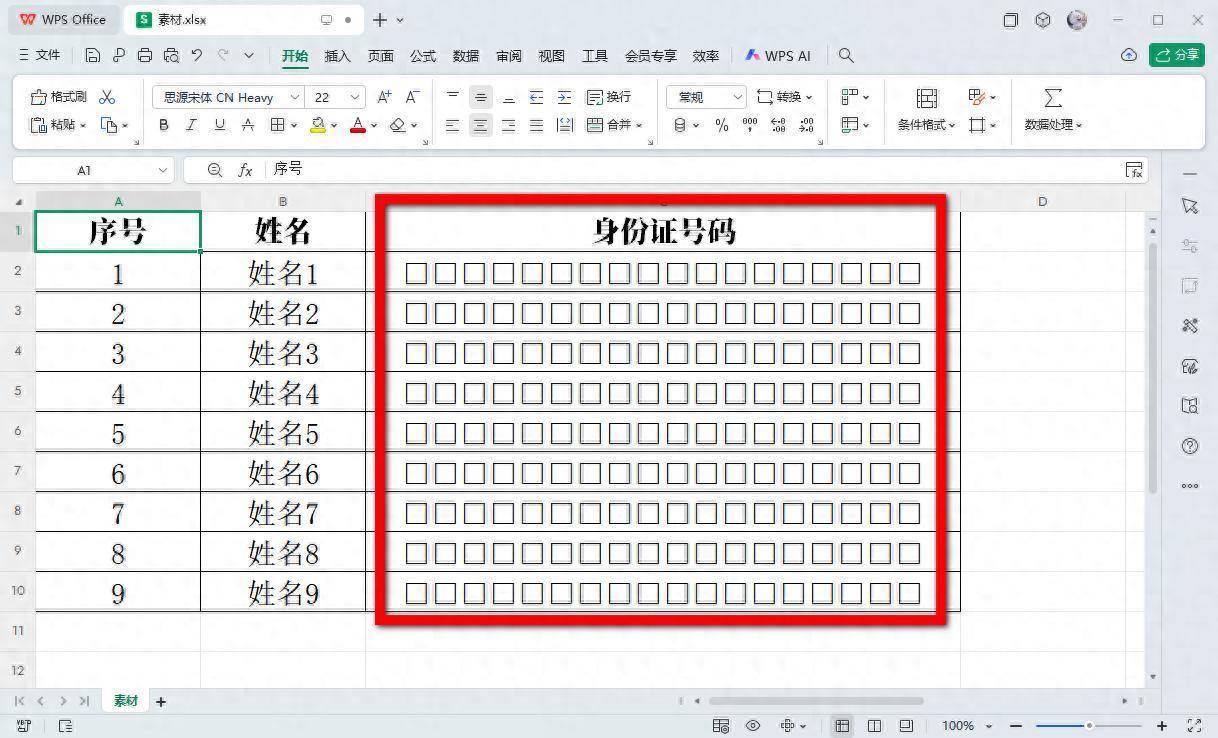The image size is (1218, 738).
Task: Open the number format 常规 dropdown
Action: [x=737, y=97]
